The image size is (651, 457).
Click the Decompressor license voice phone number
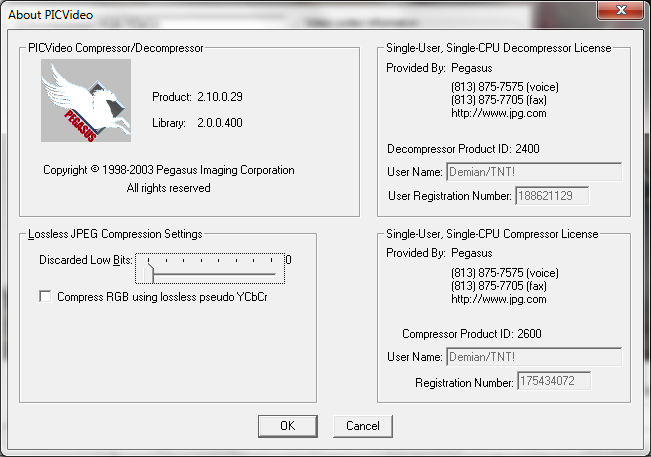(x=505, y=87)
